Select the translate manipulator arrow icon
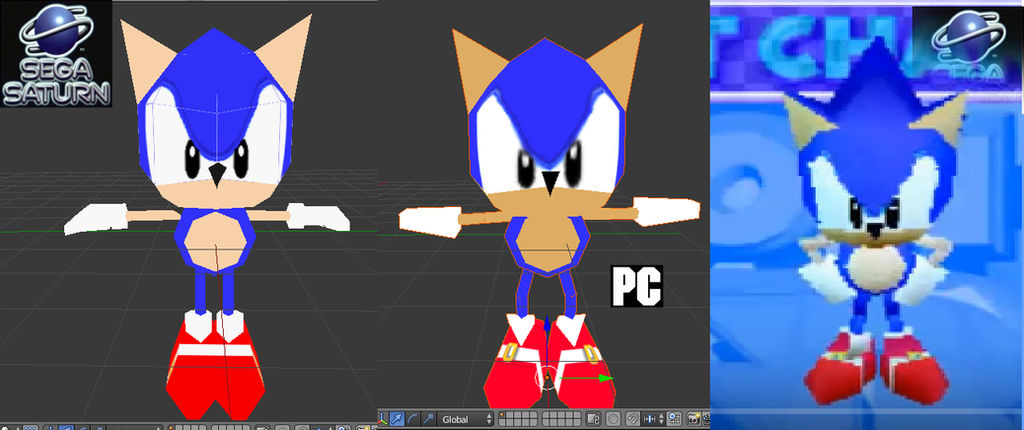 tap(397, 419)
